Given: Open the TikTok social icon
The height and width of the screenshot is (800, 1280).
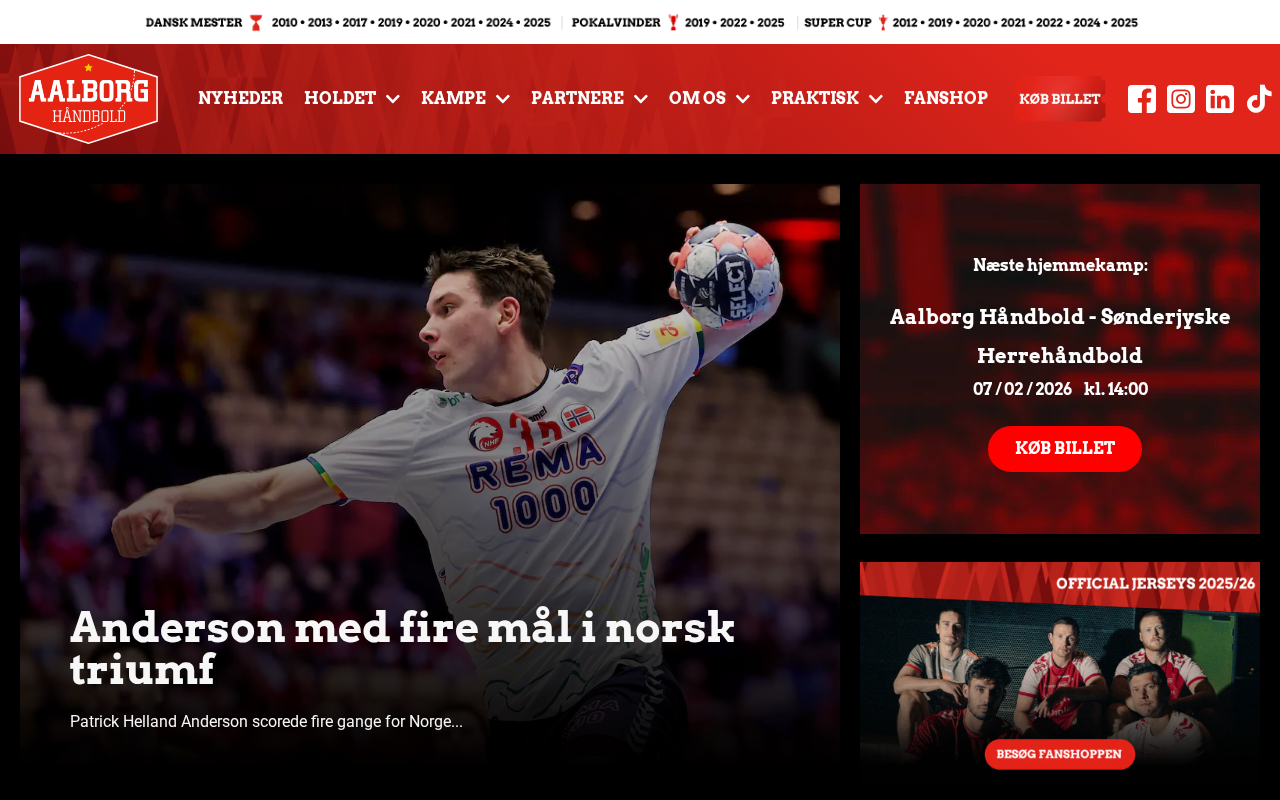Looking at the screenshot, I should click(x=1259, y=99).
